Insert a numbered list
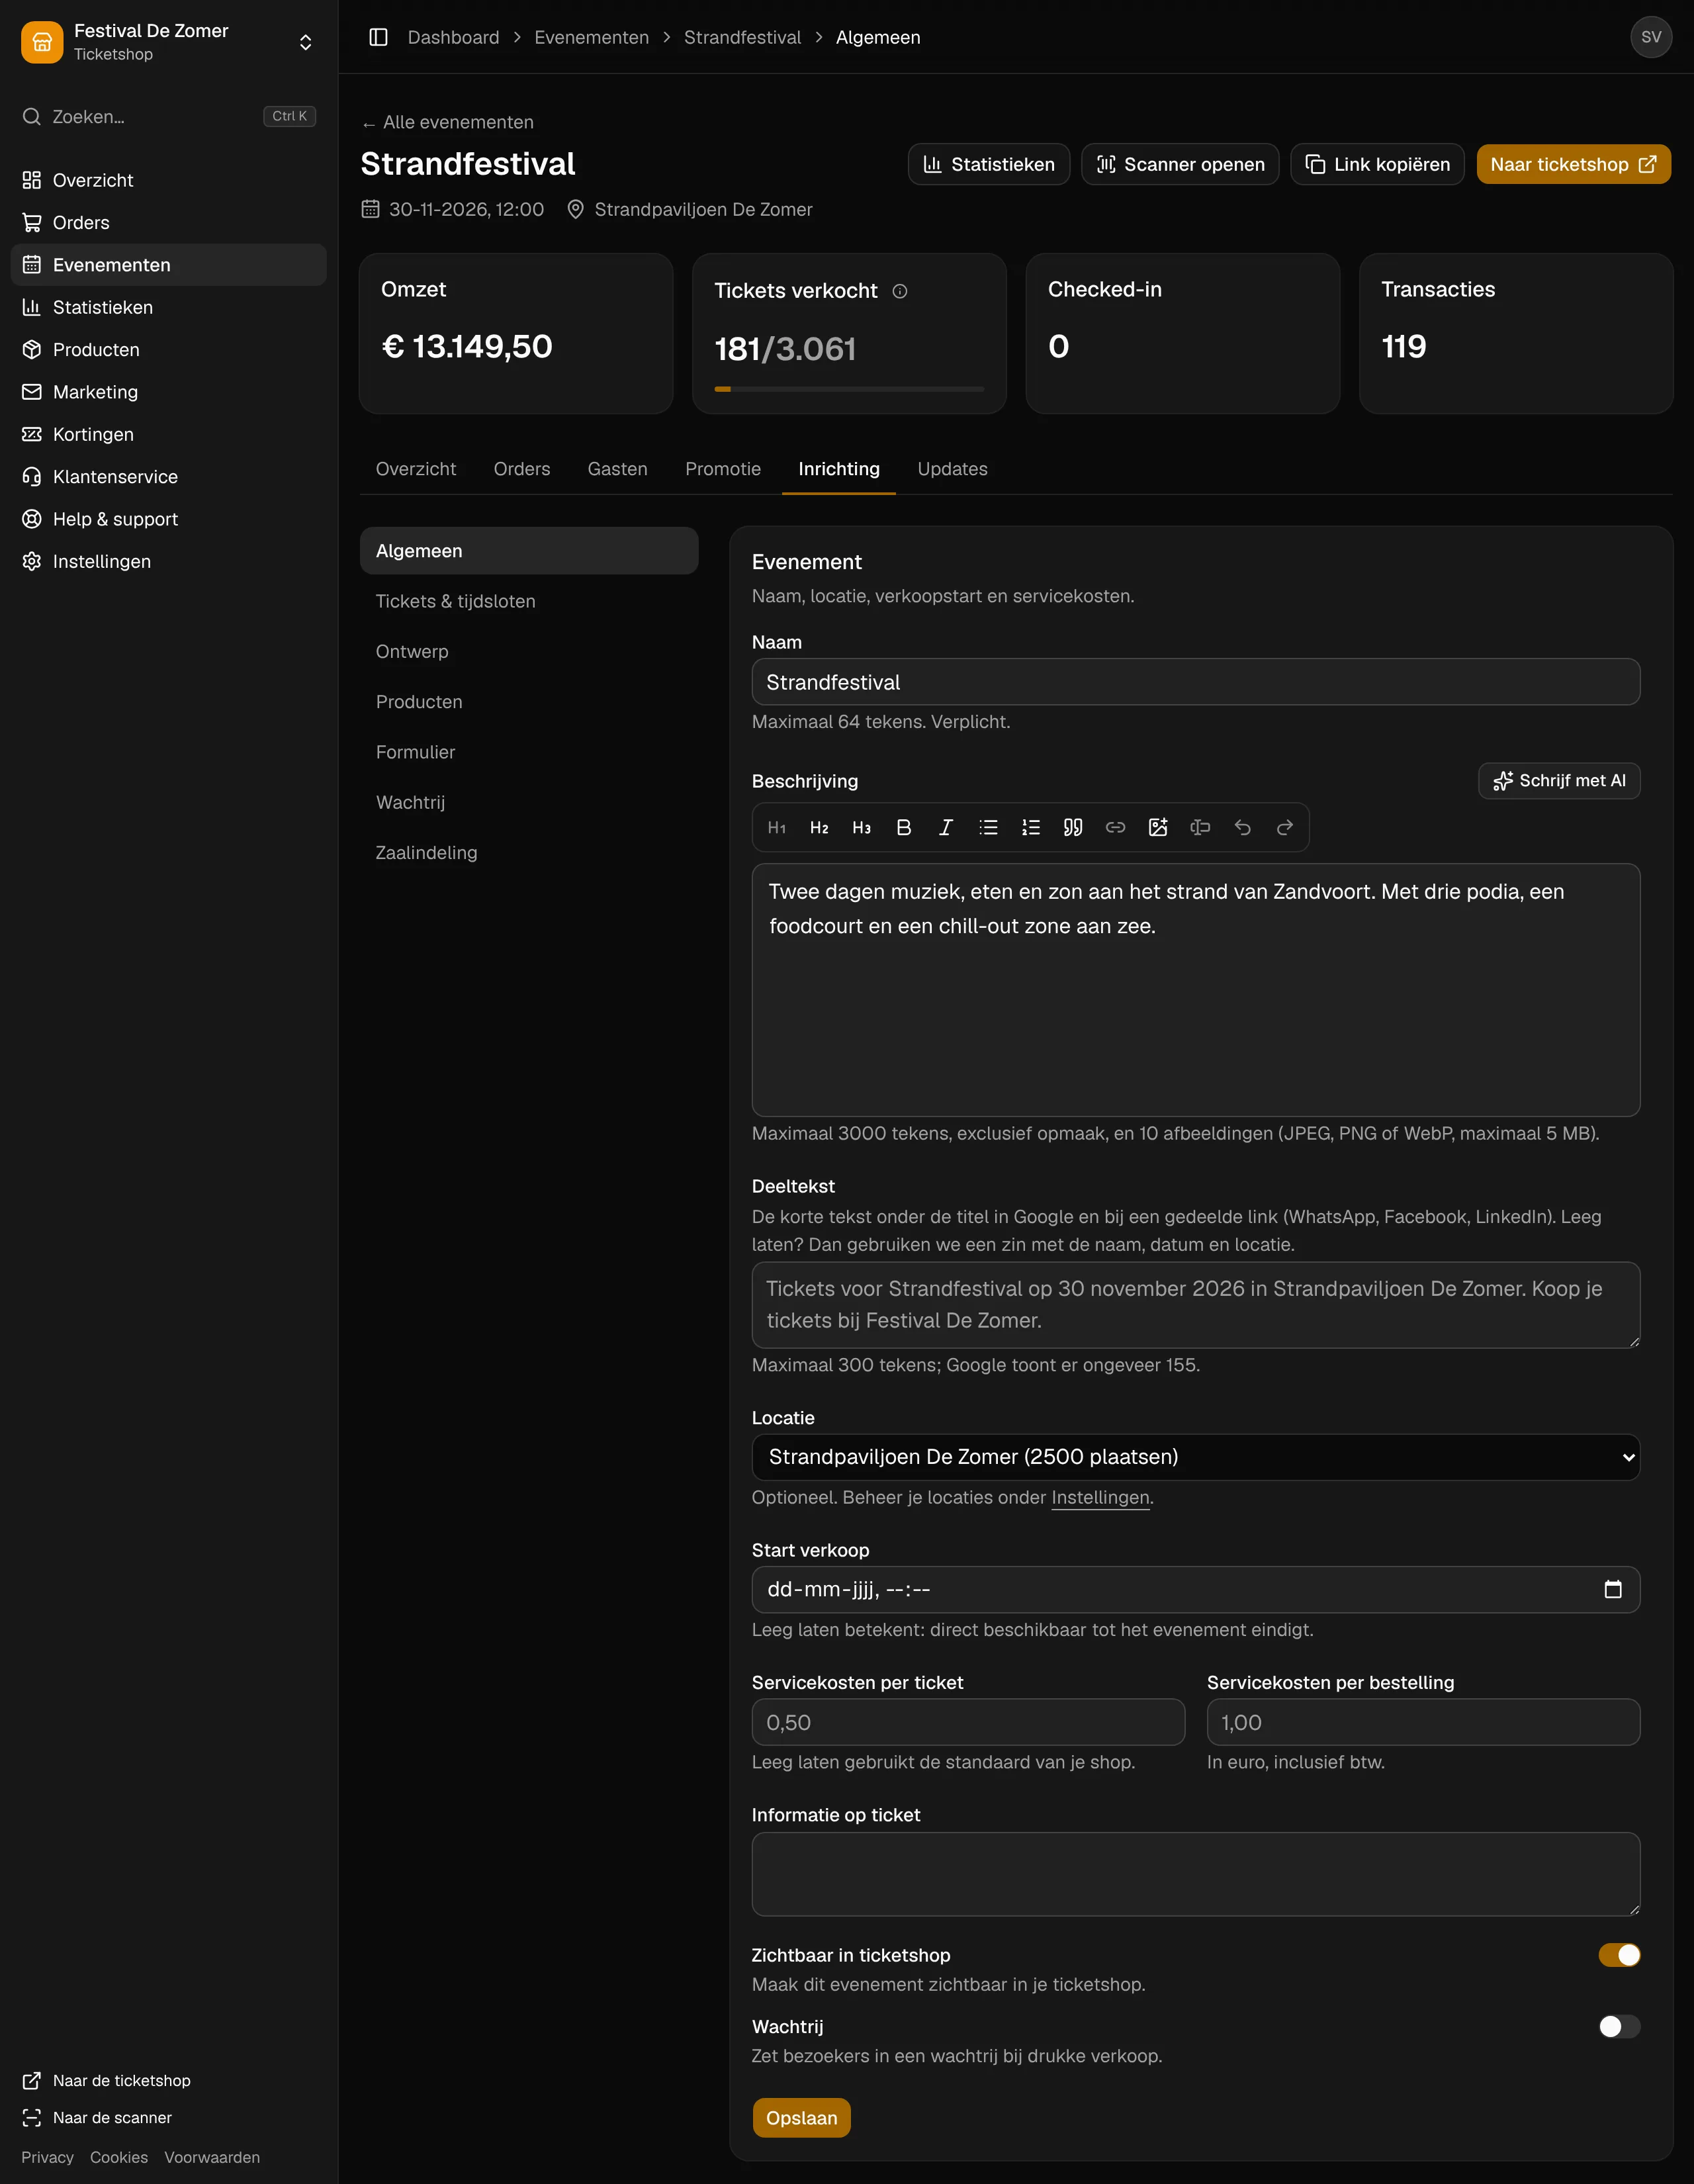The image size is (1694, 2184). tap(1031, 827)
